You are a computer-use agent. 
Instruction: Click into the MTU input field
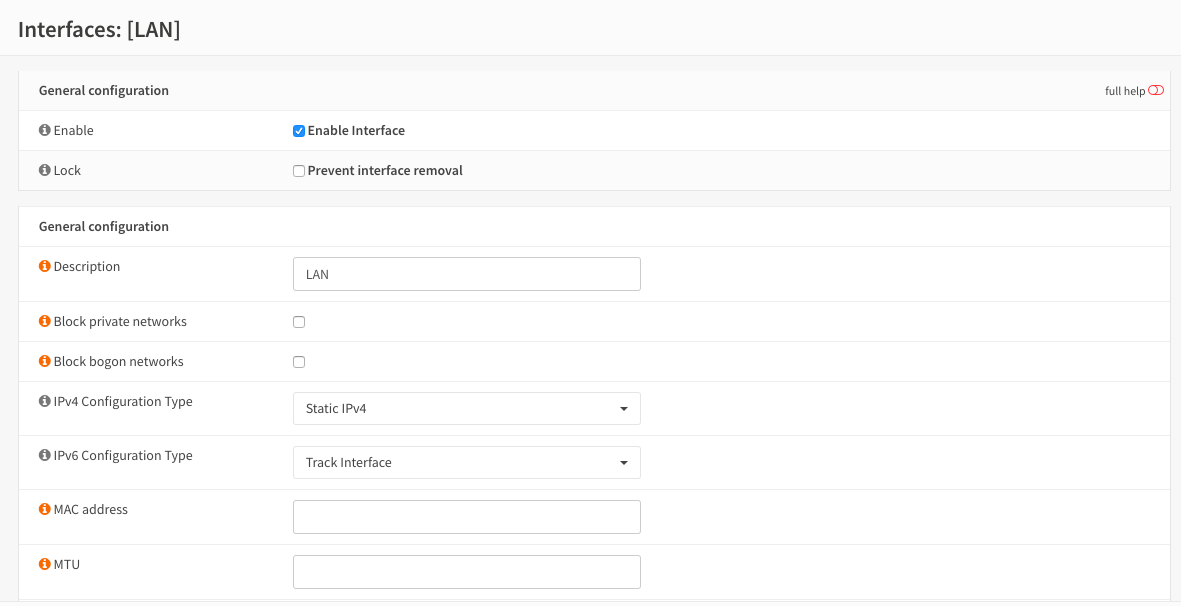click(x=466, y=572)
